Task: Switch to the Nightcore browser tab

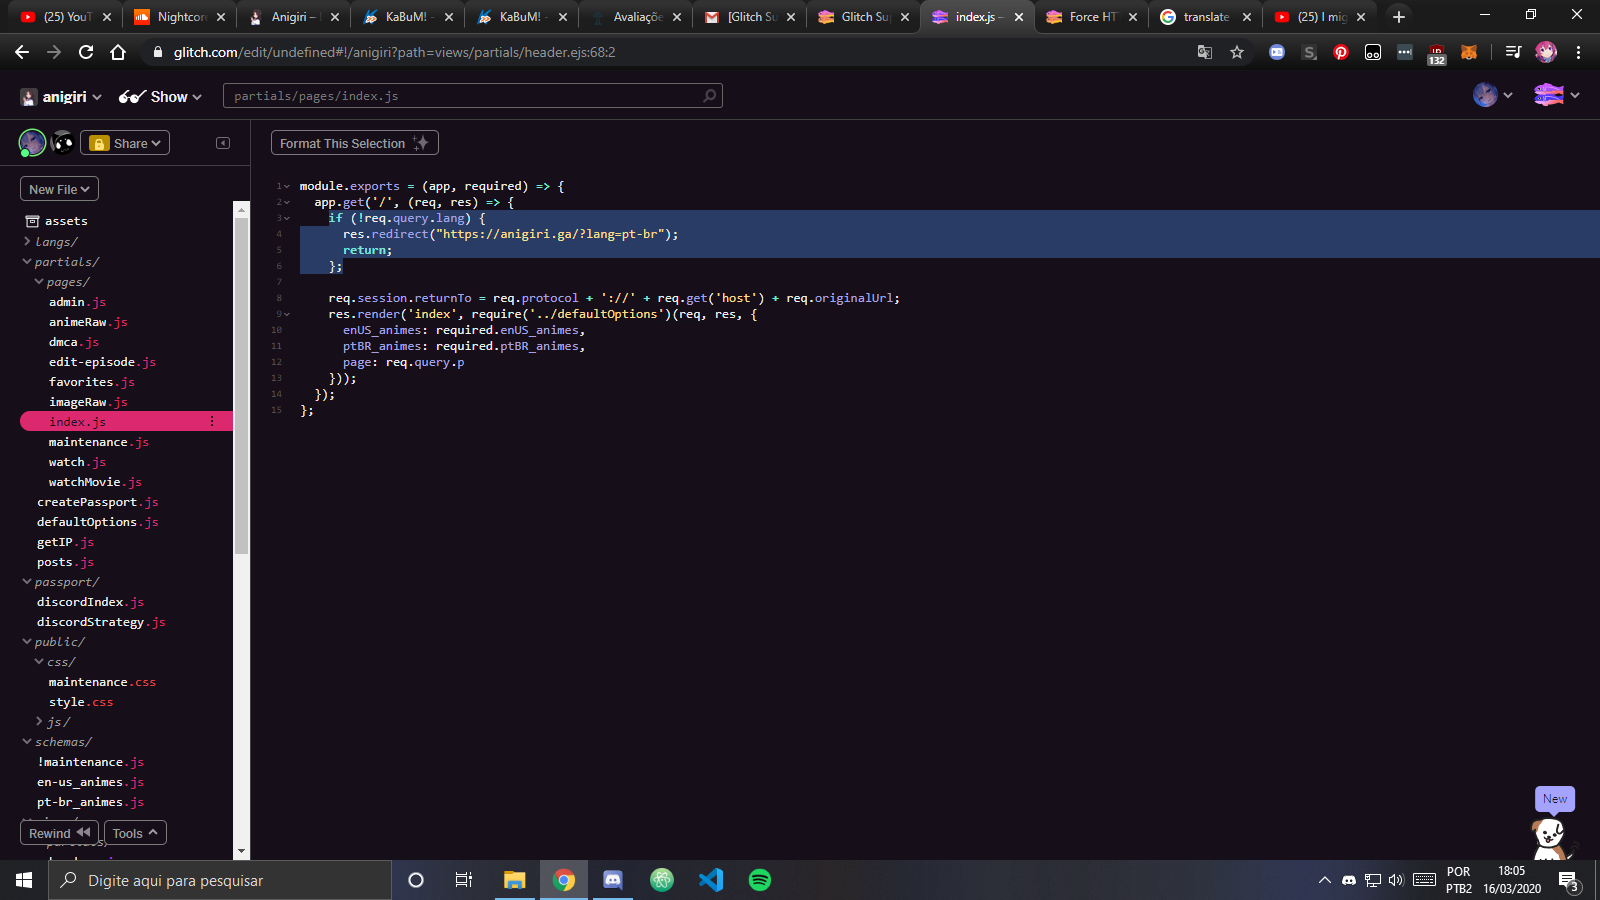Action: point(180,17)
